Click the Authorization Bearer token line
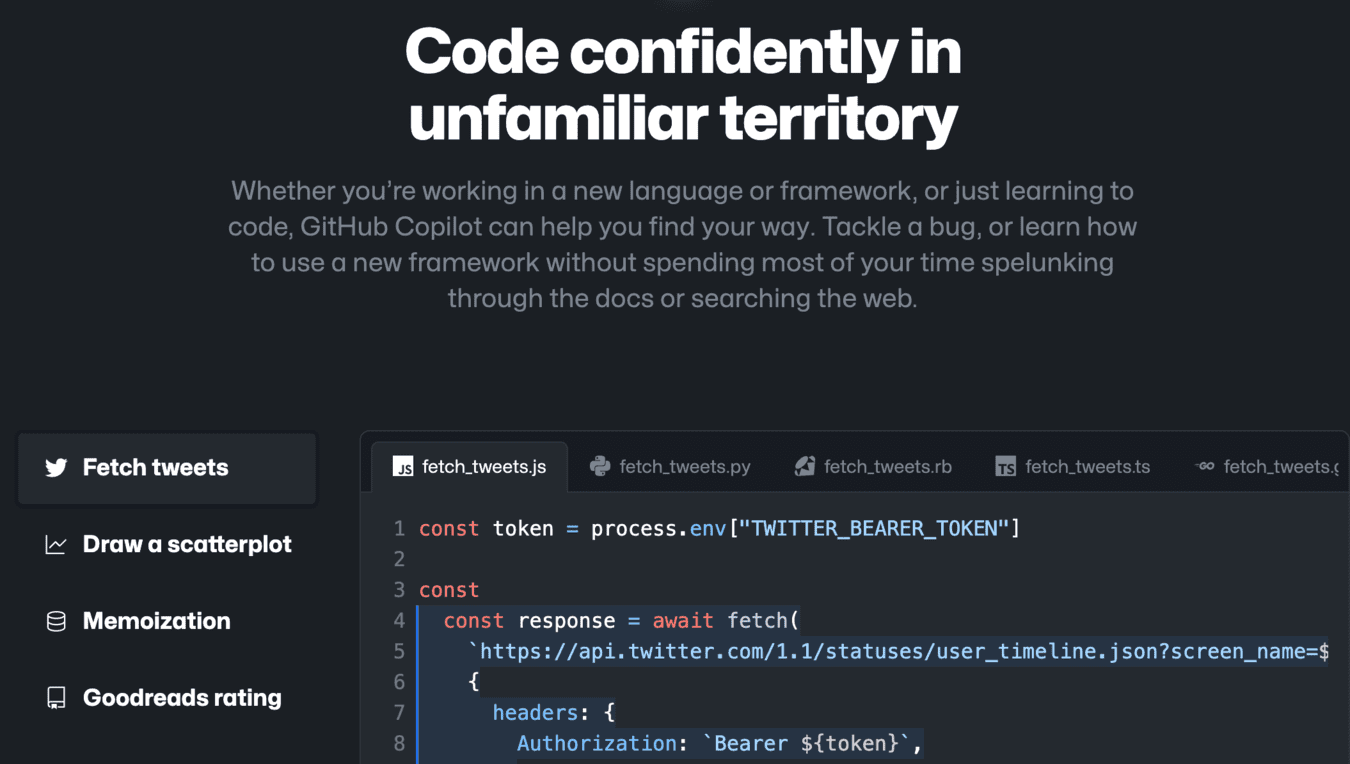The height and width of the screenshot is (764, 1350). [x=719, y=744]
